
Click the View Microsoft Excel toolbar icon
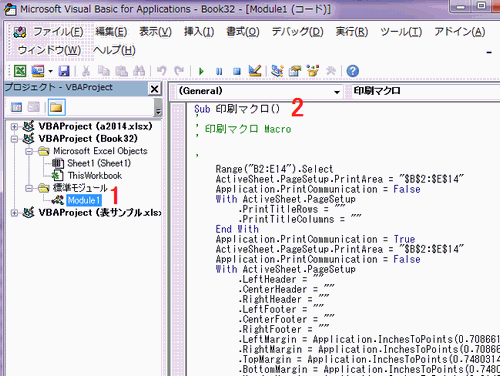(x=20, y=71)
